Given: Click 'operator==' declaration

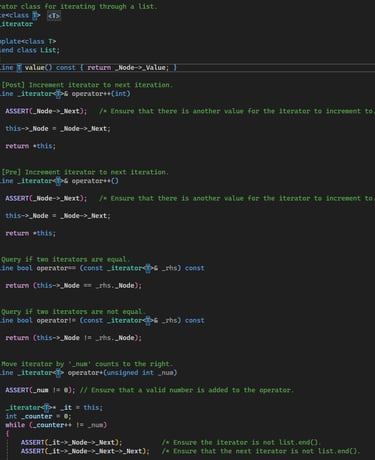Looking at the screenshot, I should point(56,268).
